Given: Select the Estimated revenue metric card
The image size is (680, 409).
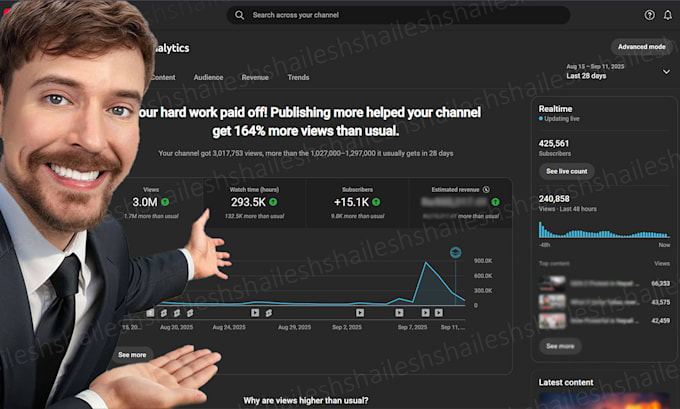Looking at the screenshot, I should (461, 203).
